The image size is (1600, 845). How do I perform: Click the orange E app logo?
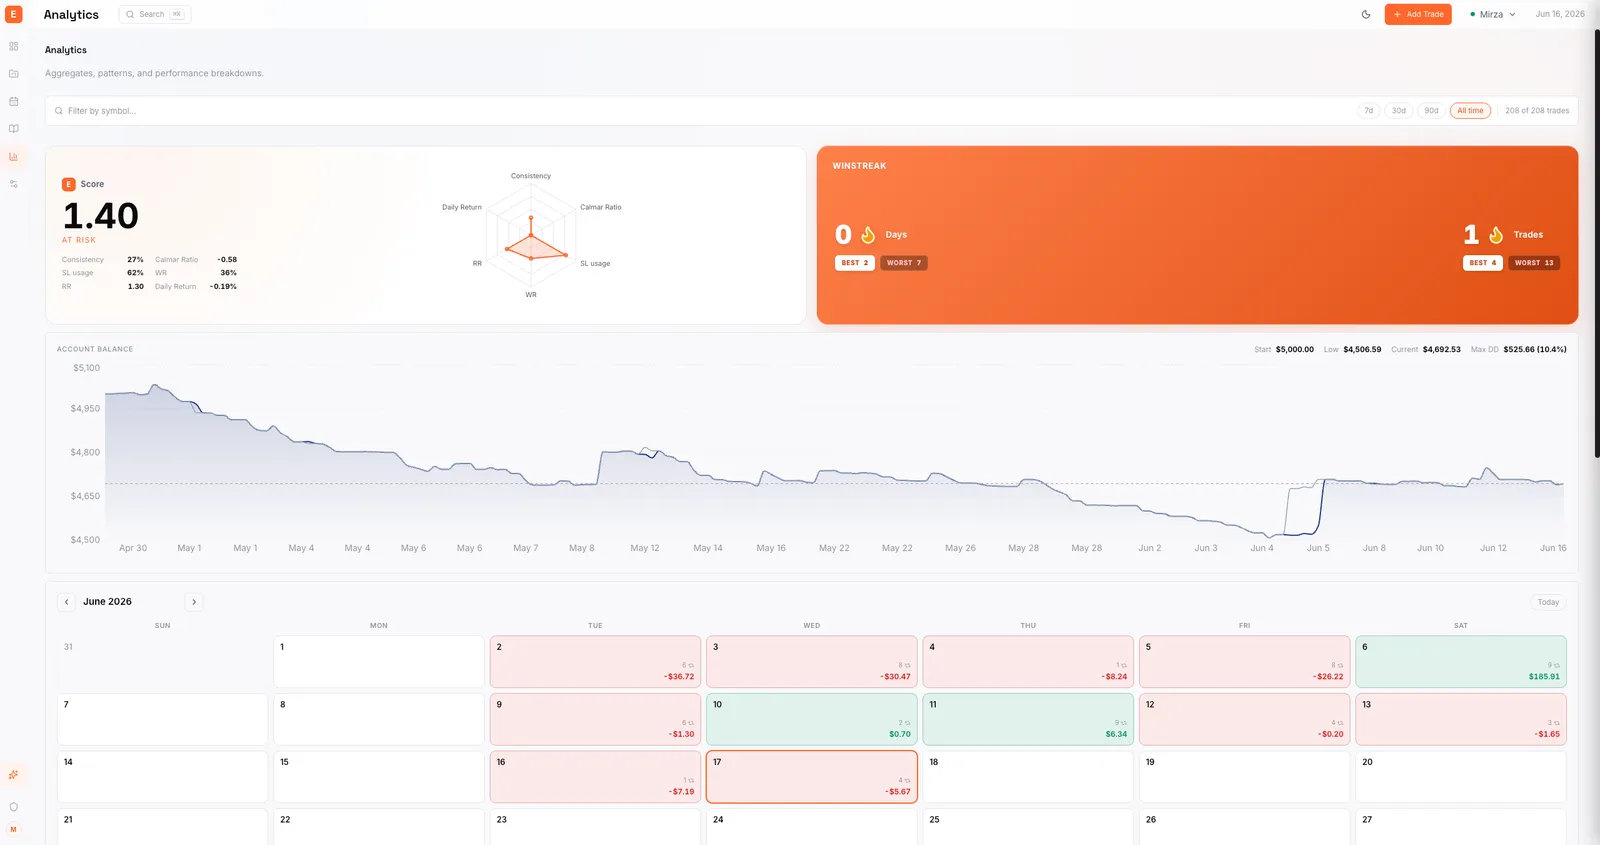[14, 14]
